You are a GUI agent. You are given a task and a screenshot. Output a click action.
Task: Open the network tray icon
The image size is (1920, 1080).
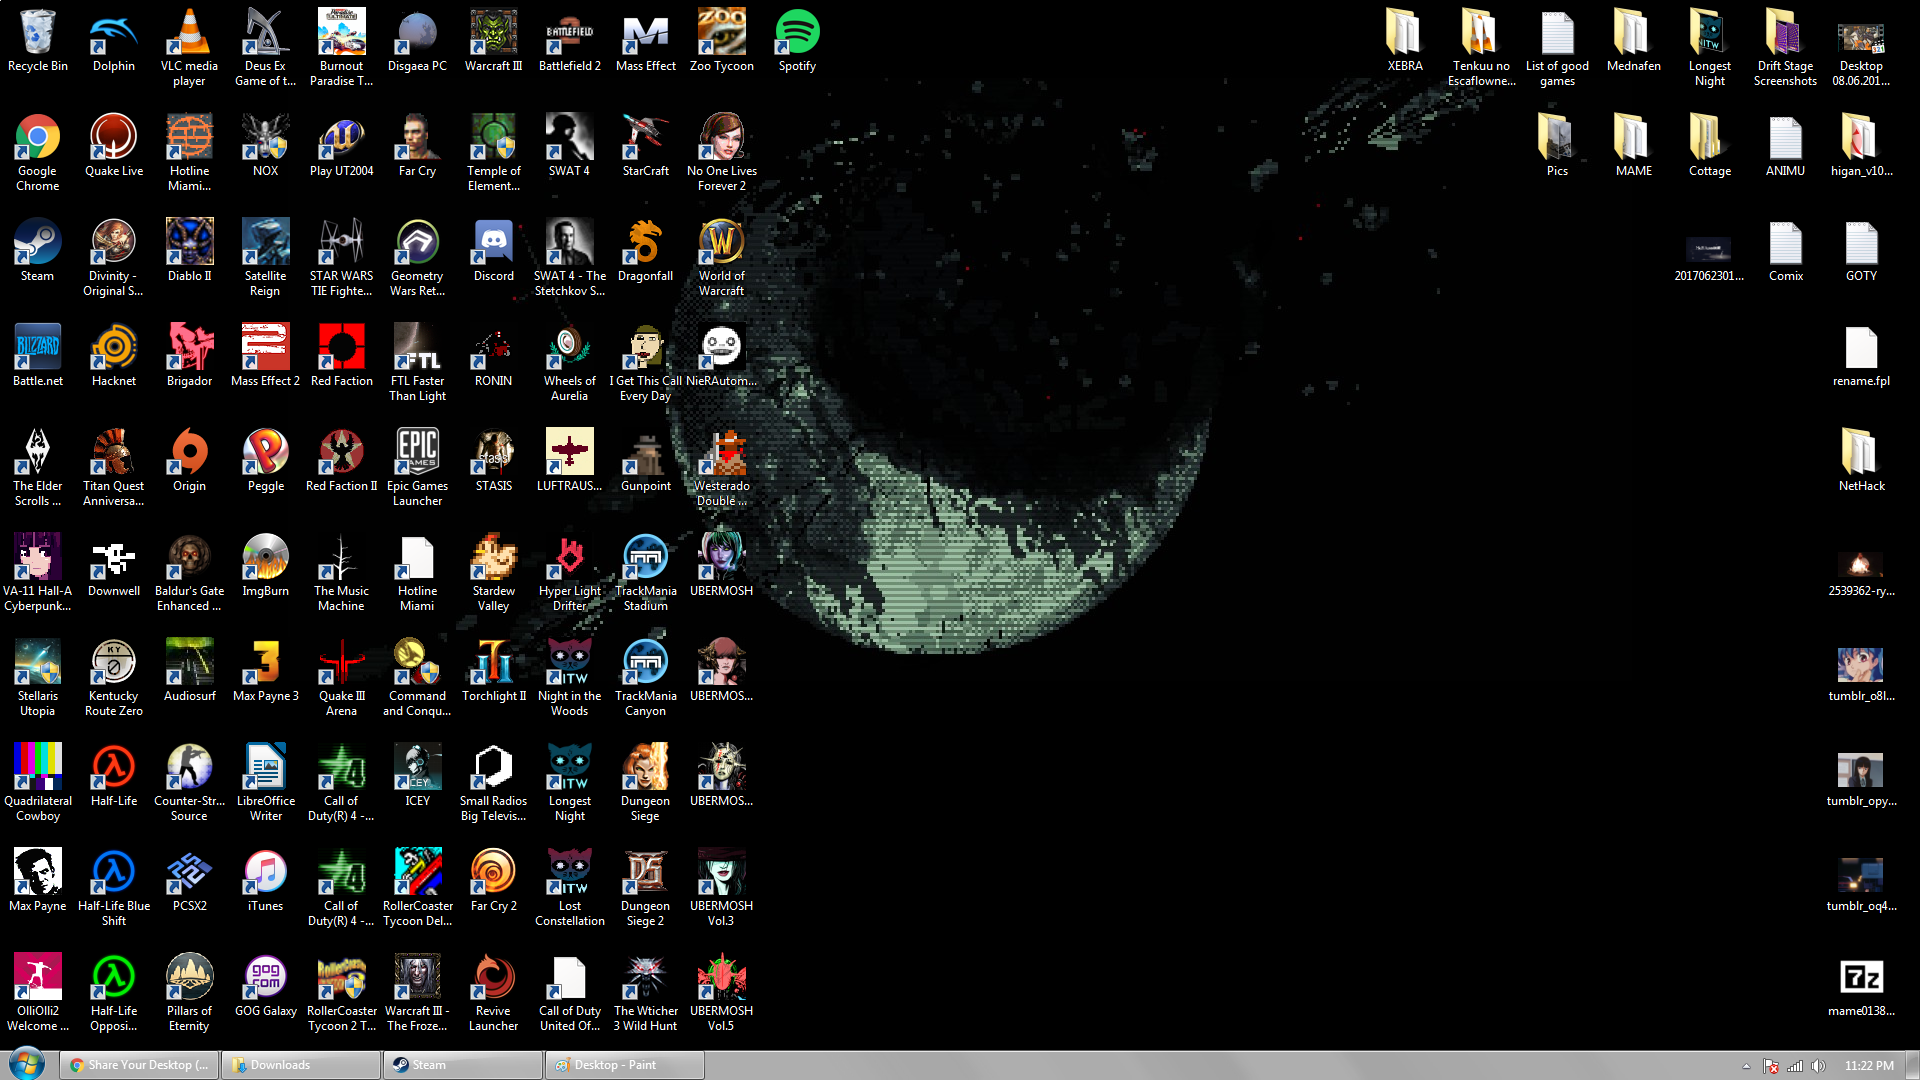1795,1066
